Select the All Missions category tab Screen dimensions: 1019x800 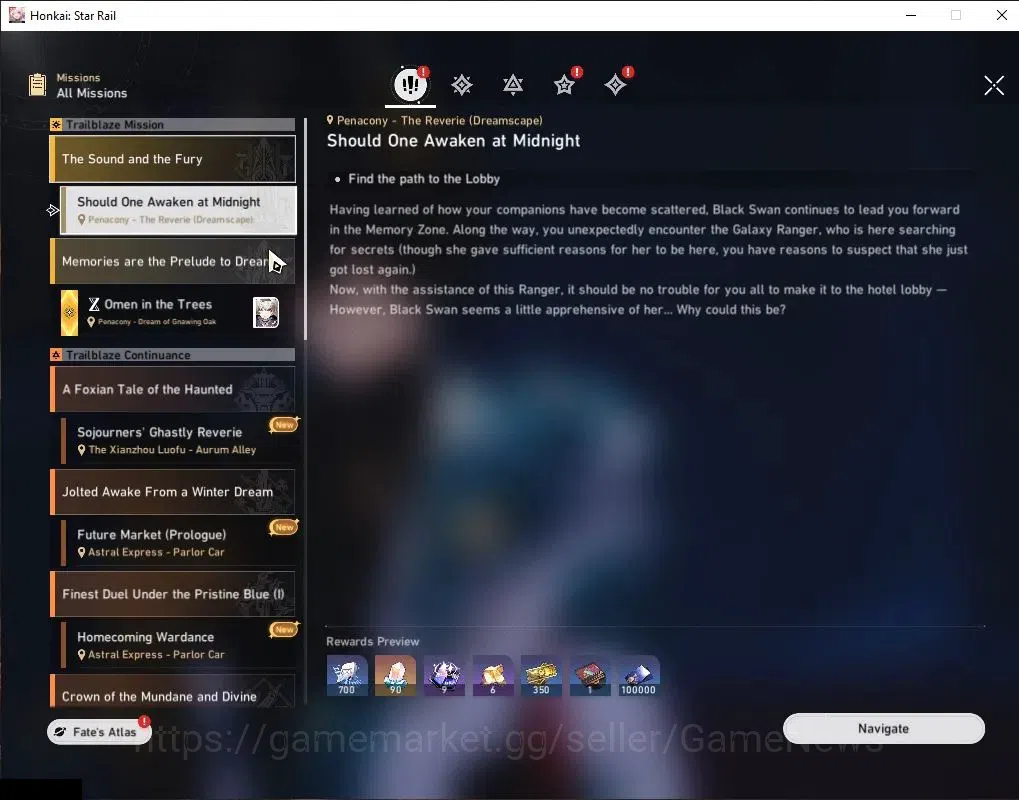[x=410, y=84]
